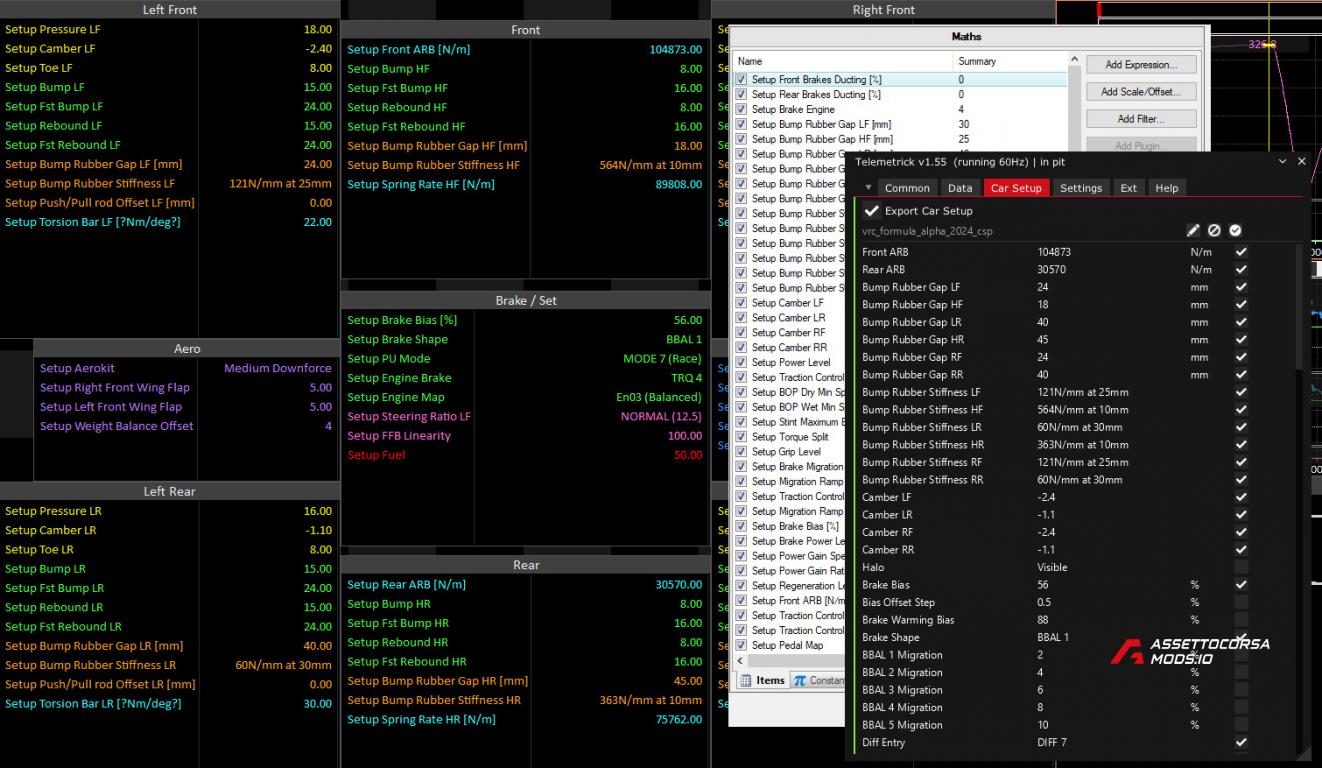Open the Help tab in Telemetrick
The height and width of the screenshot is (768, 1322).
(x=1166, y=188)
